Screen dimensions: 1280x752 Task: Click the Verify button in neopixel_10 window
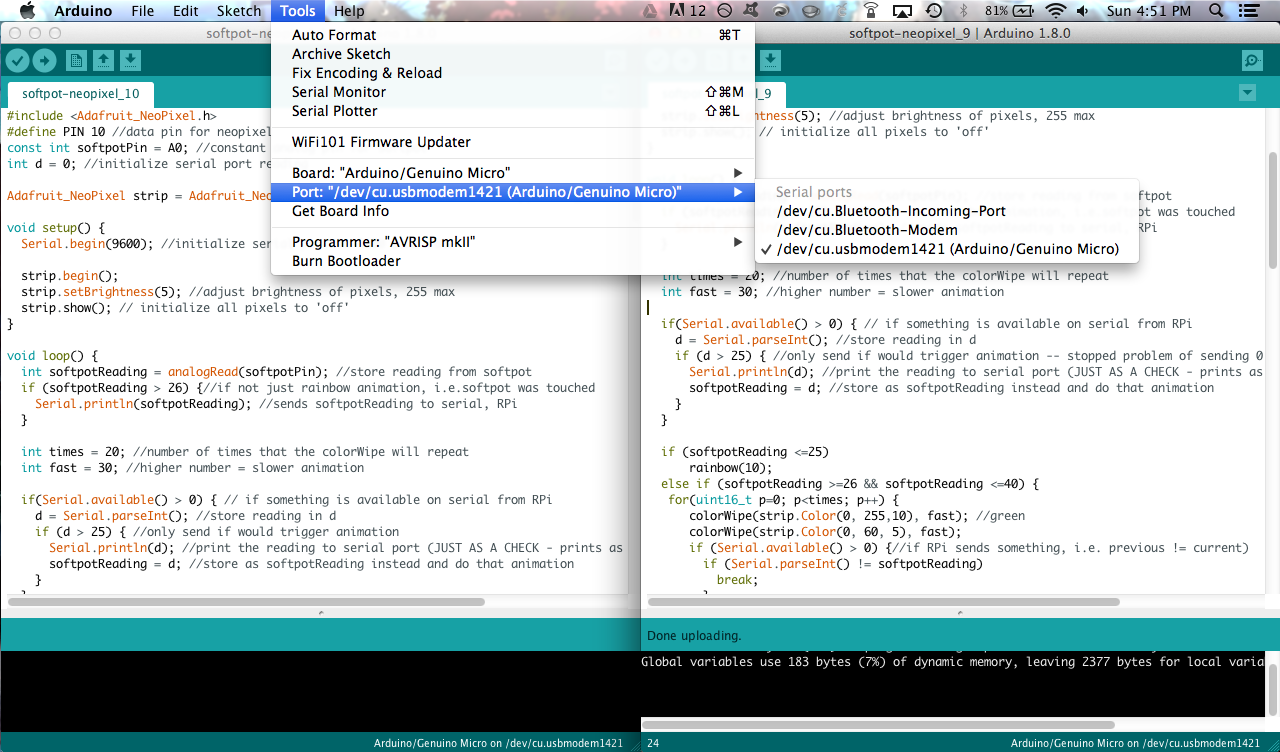pos(17,60)
